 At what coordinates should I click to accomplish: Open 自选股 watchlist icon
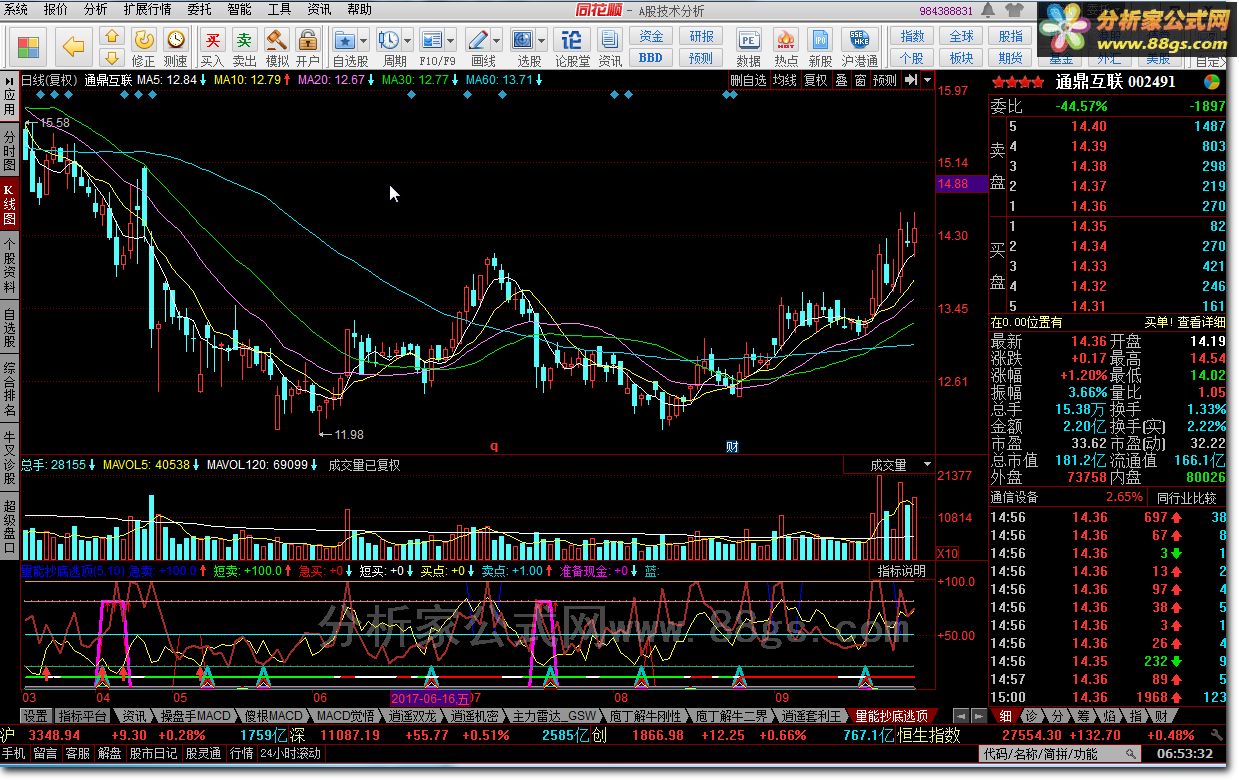click(x=345, y=40)
